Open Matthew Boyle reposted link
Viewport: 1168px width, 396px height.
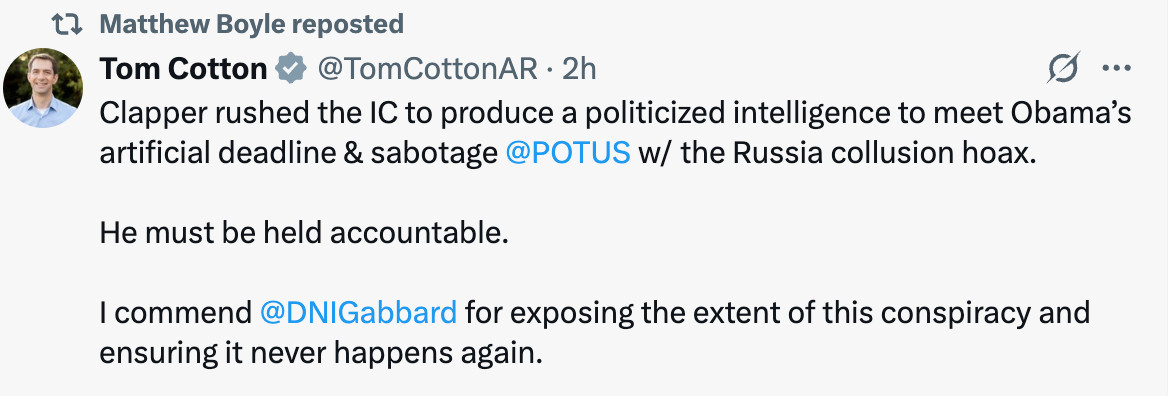pos(252,25)
